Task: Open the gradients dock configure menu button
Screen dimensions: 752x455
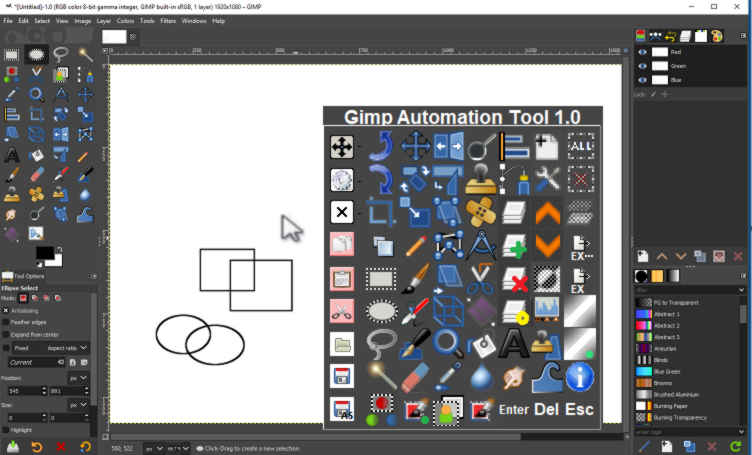Action: pyautogui.click(x=743, y=276)
